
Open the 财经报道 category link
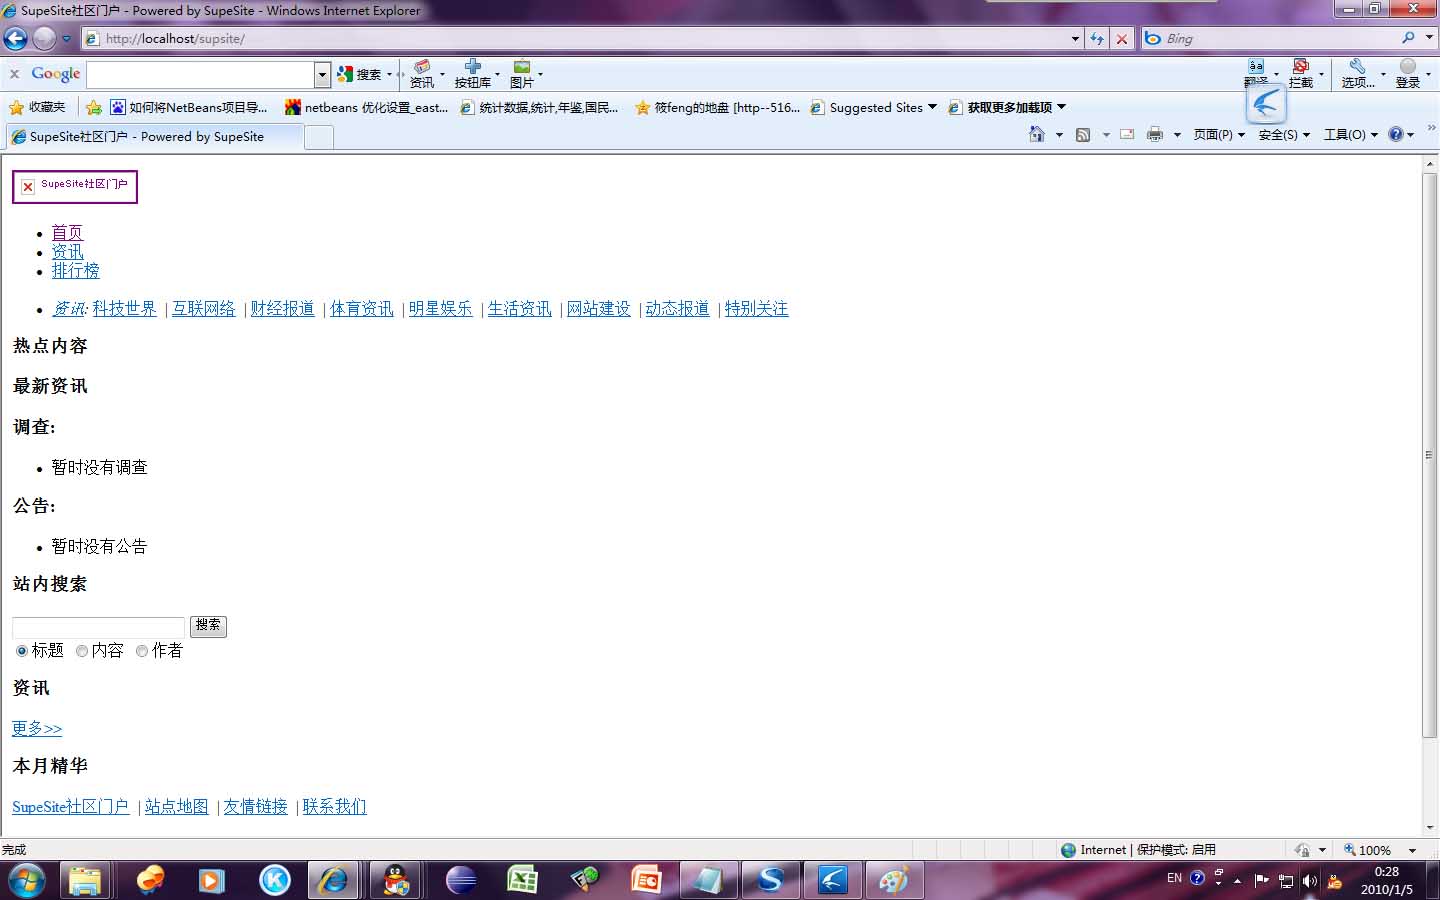pyautogui.click(x=282, y=309)
